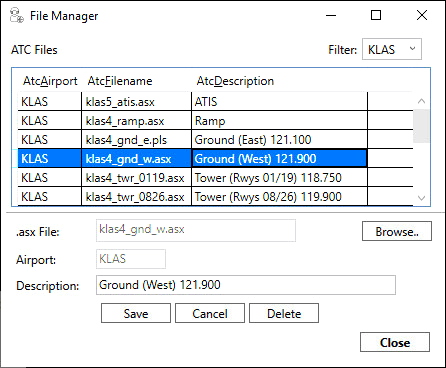
Task: Close the window with the title bar X
Action: (x=422, y=15)
